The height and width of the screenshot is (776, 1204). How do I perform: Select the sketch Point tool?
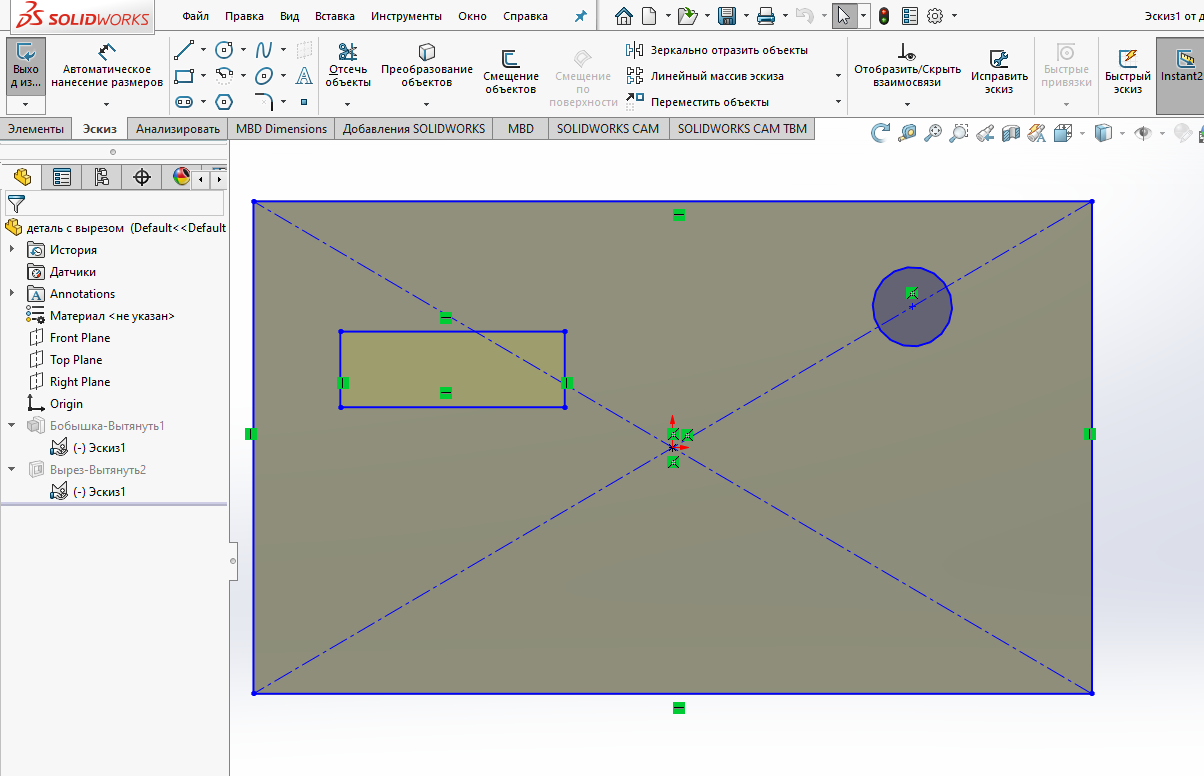pos(304,101)
